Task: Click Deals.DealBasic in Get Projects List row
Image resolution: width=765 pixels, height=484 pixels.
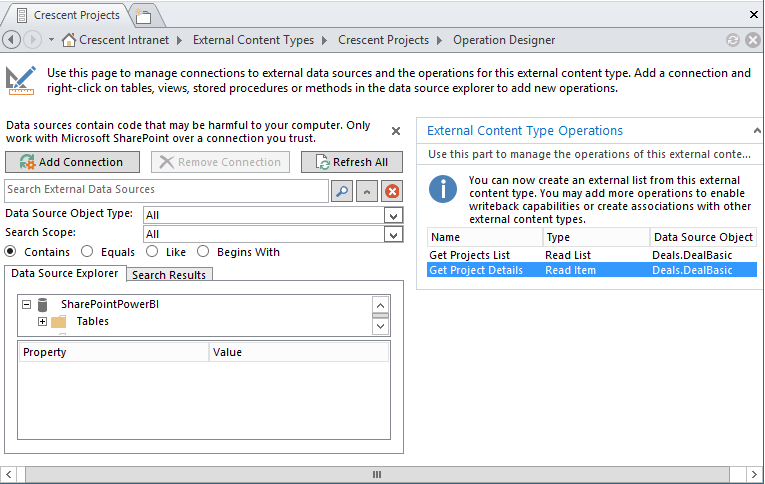Action: (x=692, y=255)
